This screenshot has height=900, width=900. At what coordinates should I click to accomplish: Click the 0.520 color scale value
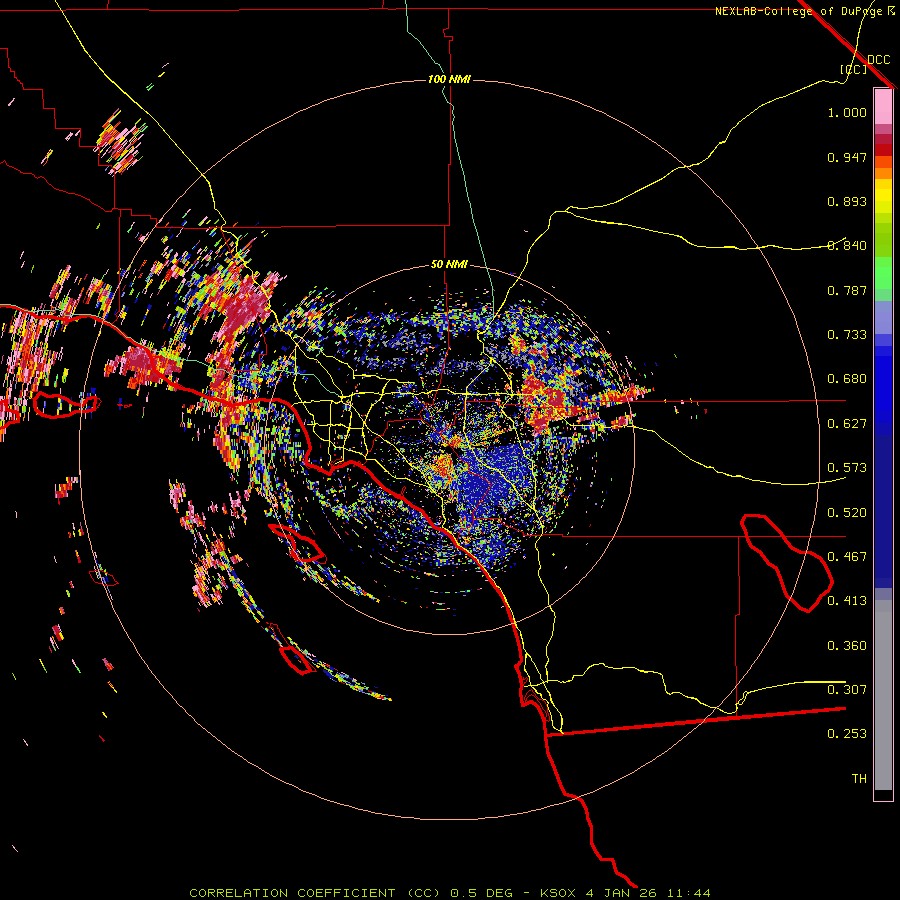click(847, 513)
